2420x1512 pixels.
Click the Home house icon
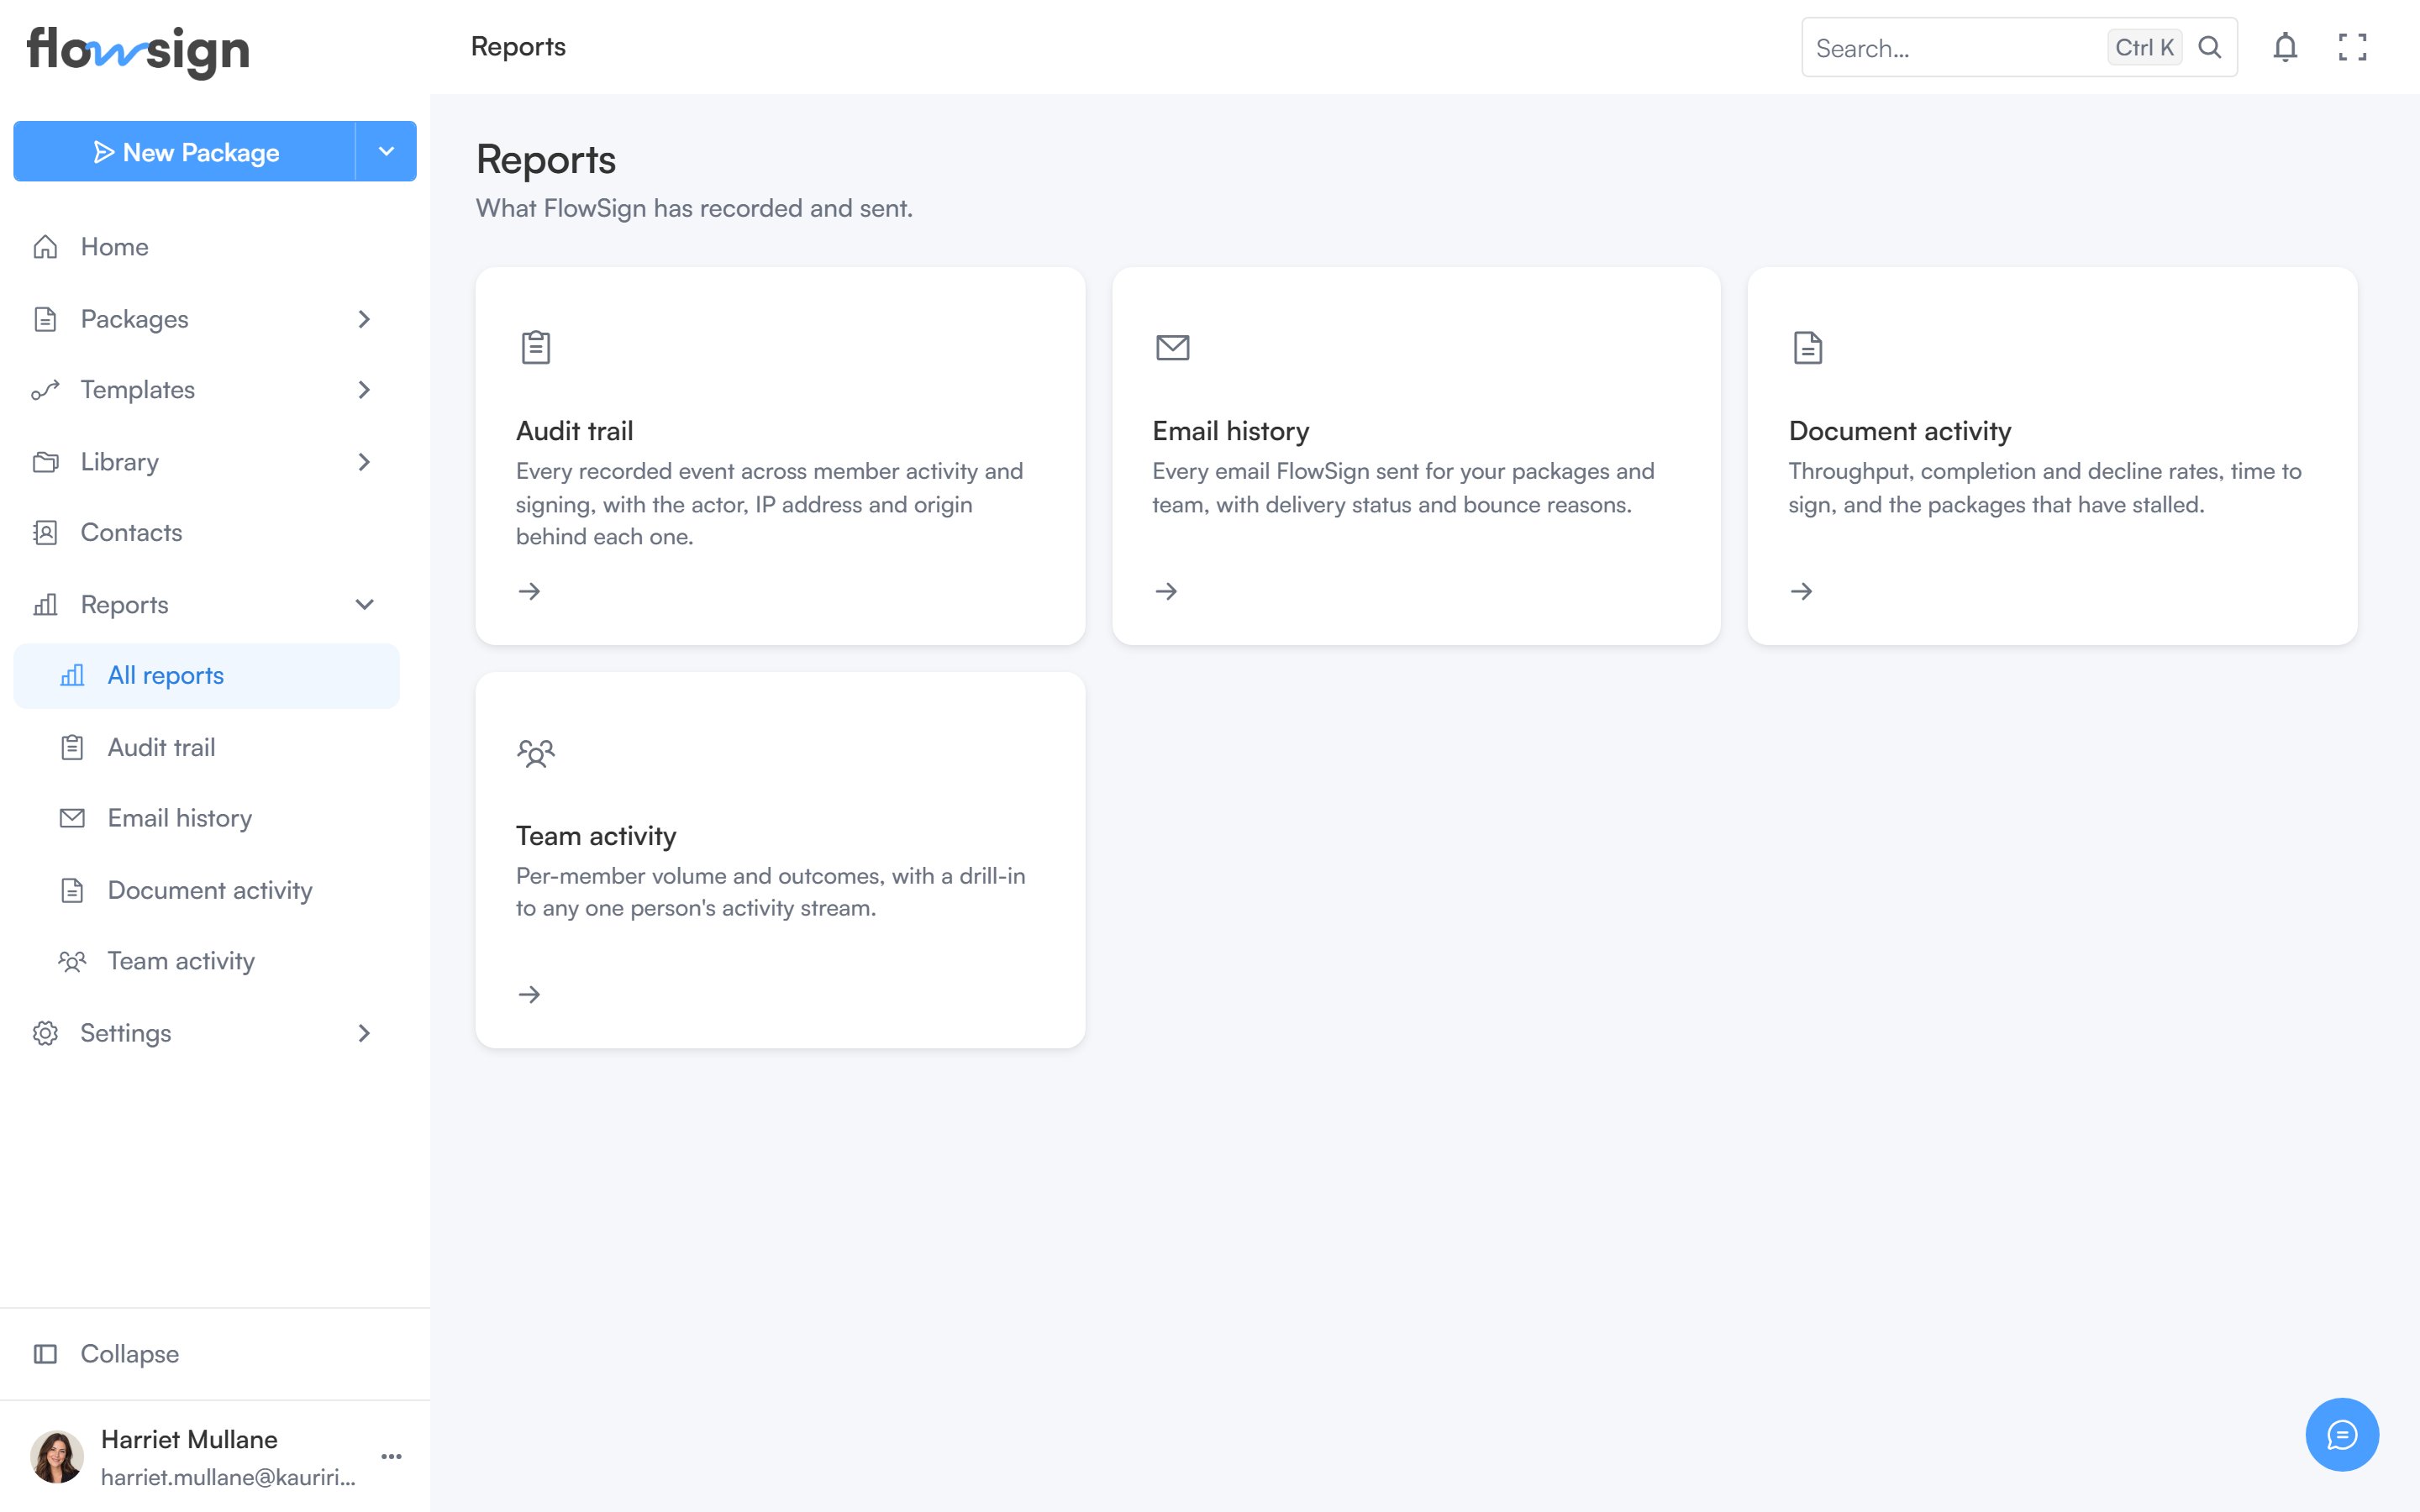click(45, 247)
